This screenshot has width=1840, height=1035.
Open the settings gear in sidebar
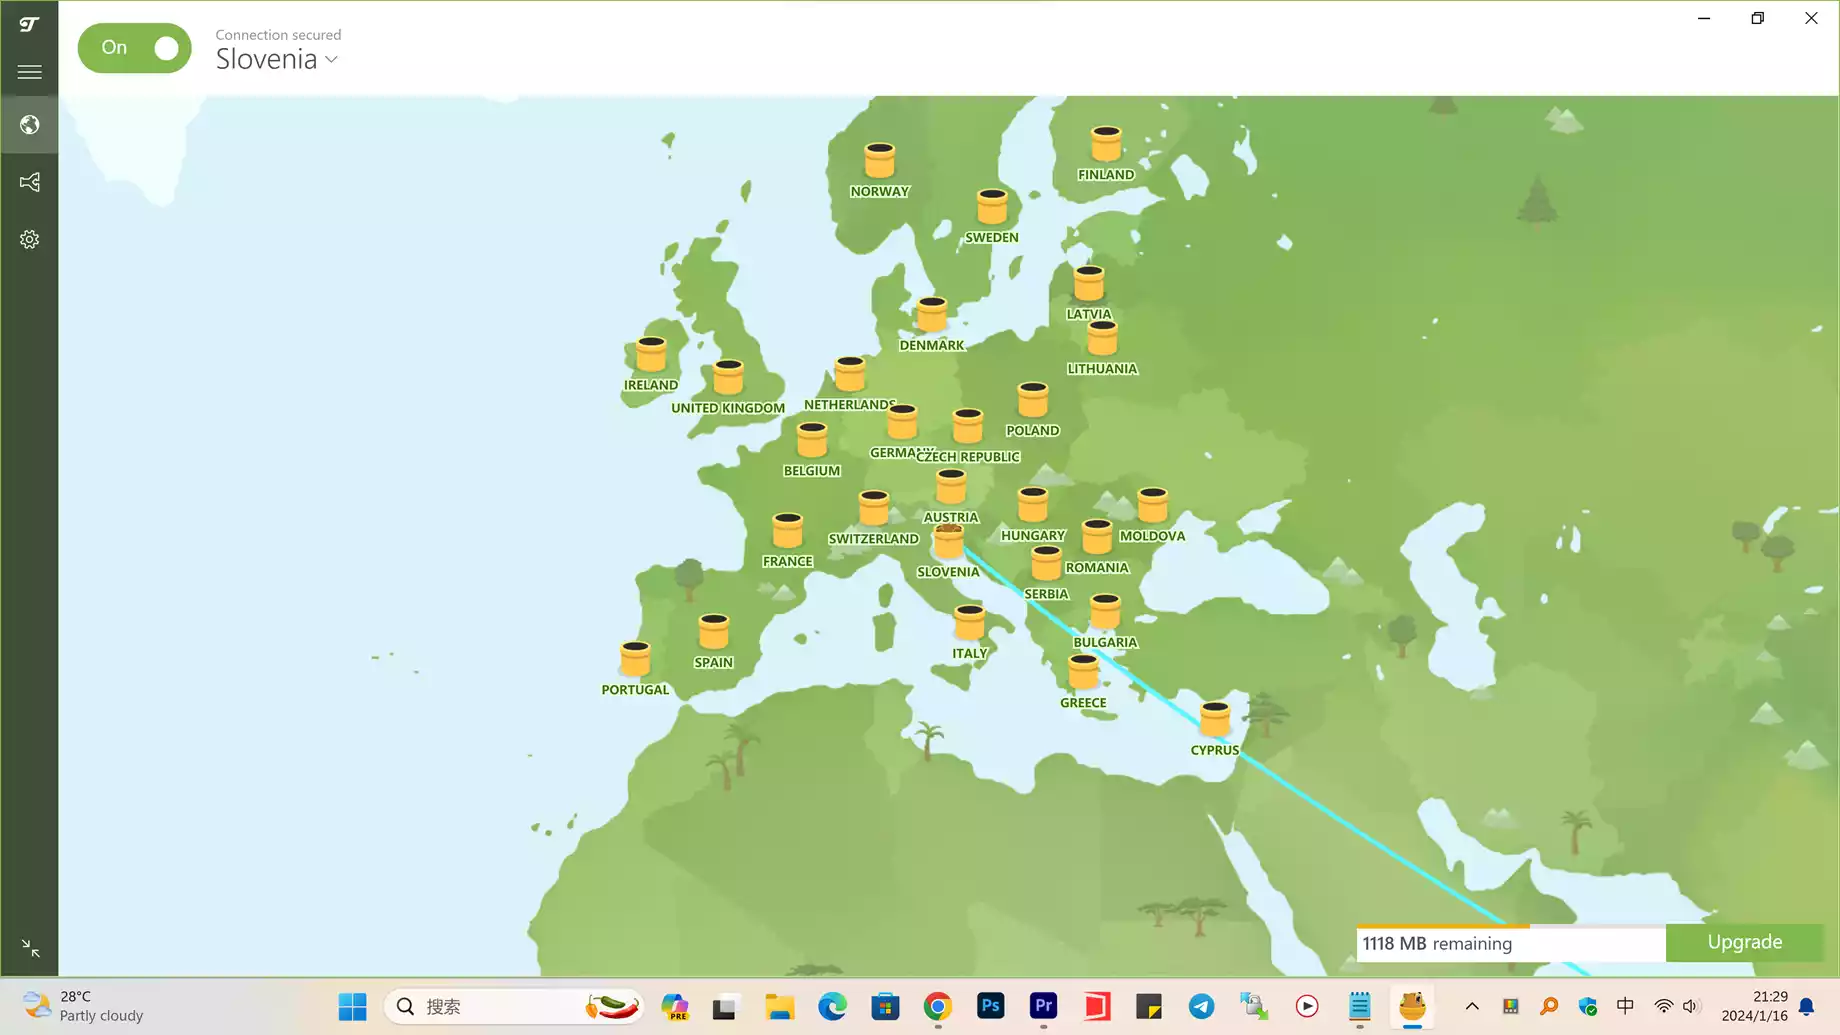coord(29,240)
